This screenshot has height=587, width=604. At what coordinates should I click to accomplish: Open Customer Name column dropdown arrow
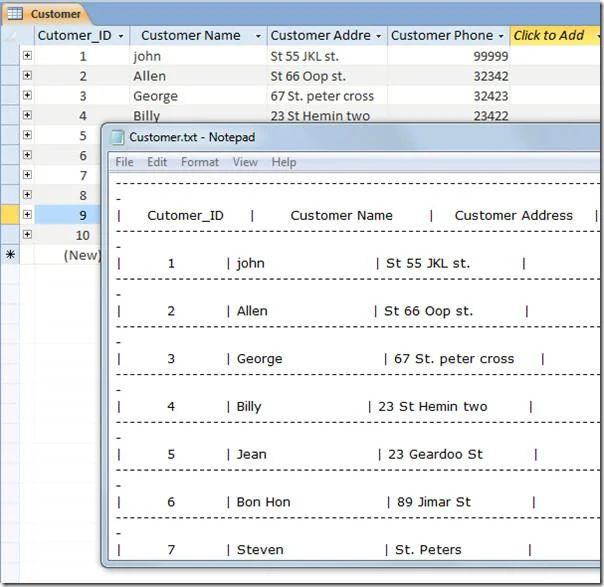point(258,36)
